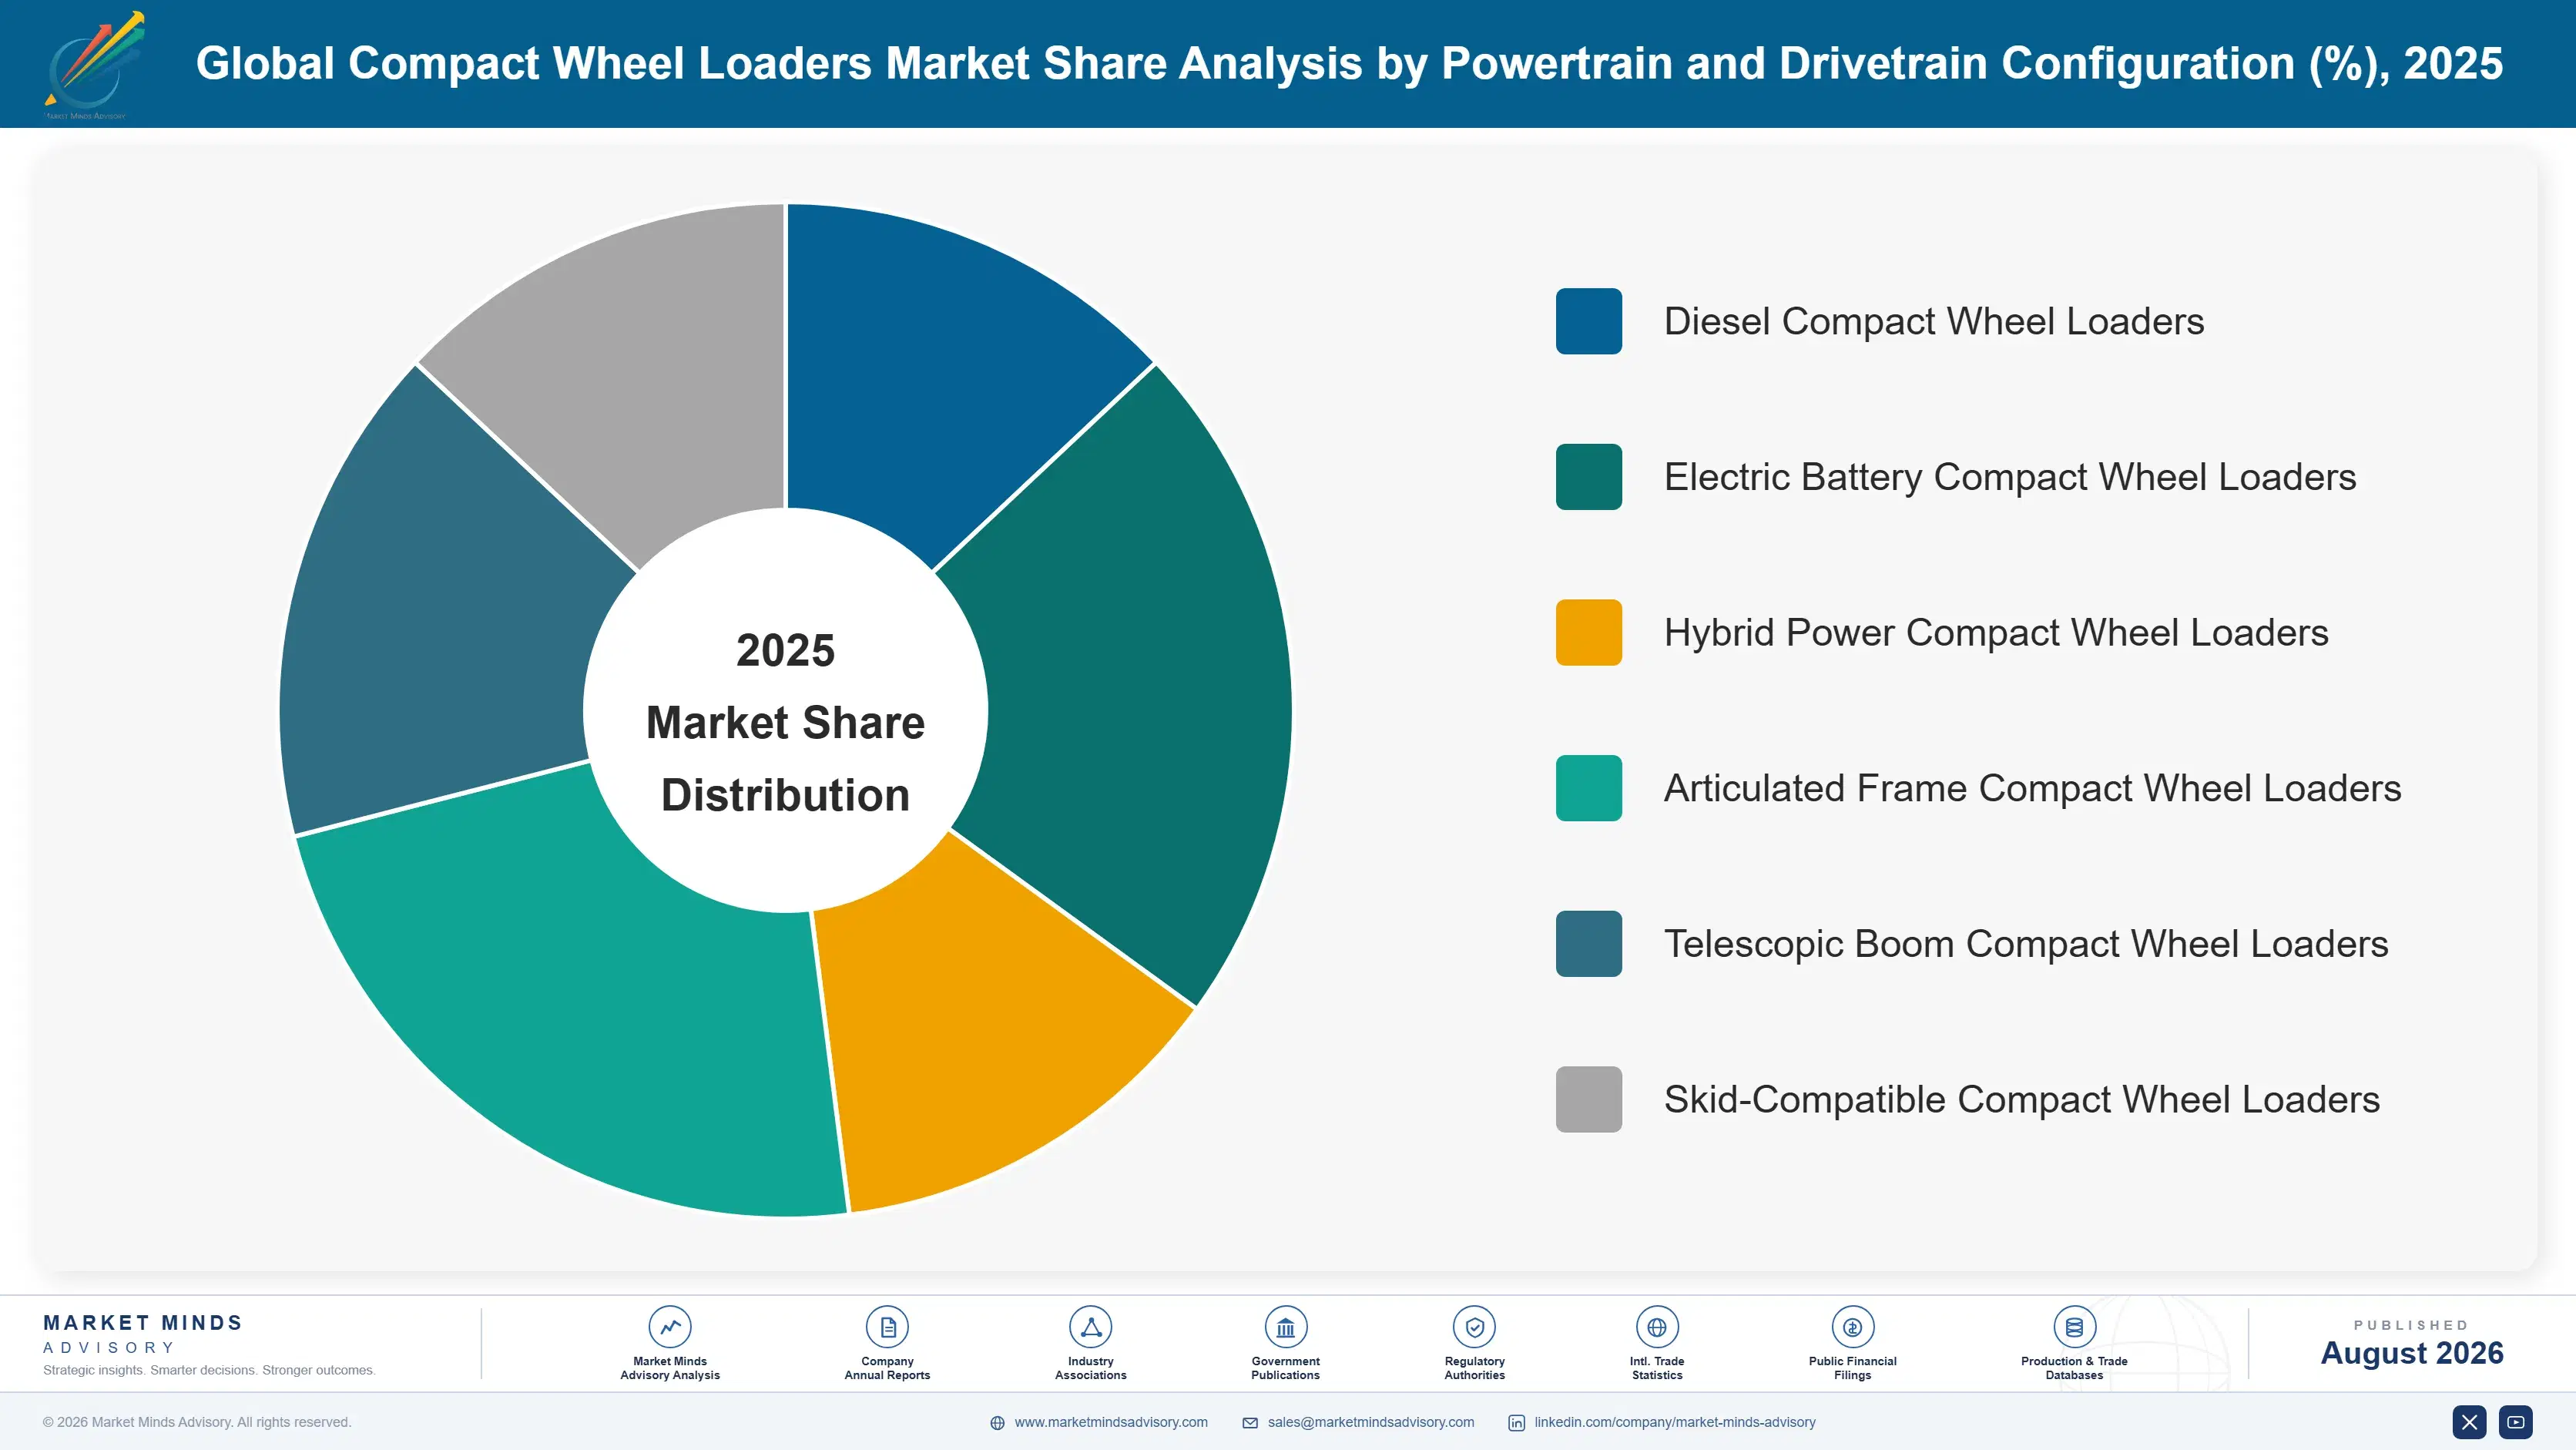The width and height of the screenshot is (2576, 1450).
Task: Click the Intl. Trade Statistics globe icon
Action: pyautogui.click(x=1657, y=1327)
